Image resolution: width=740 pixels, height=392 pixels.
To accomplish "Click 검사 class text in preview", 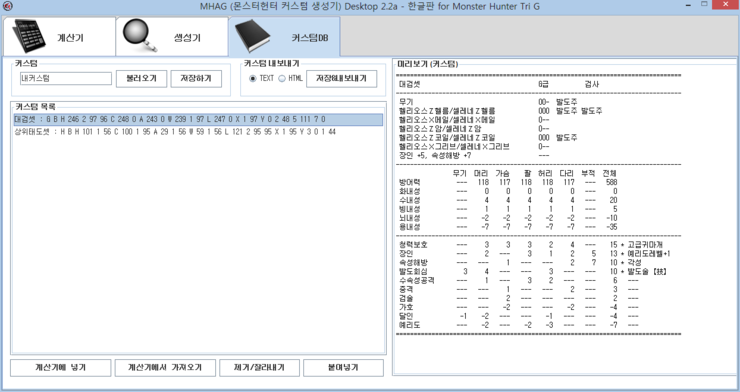I will pos(592,84).
